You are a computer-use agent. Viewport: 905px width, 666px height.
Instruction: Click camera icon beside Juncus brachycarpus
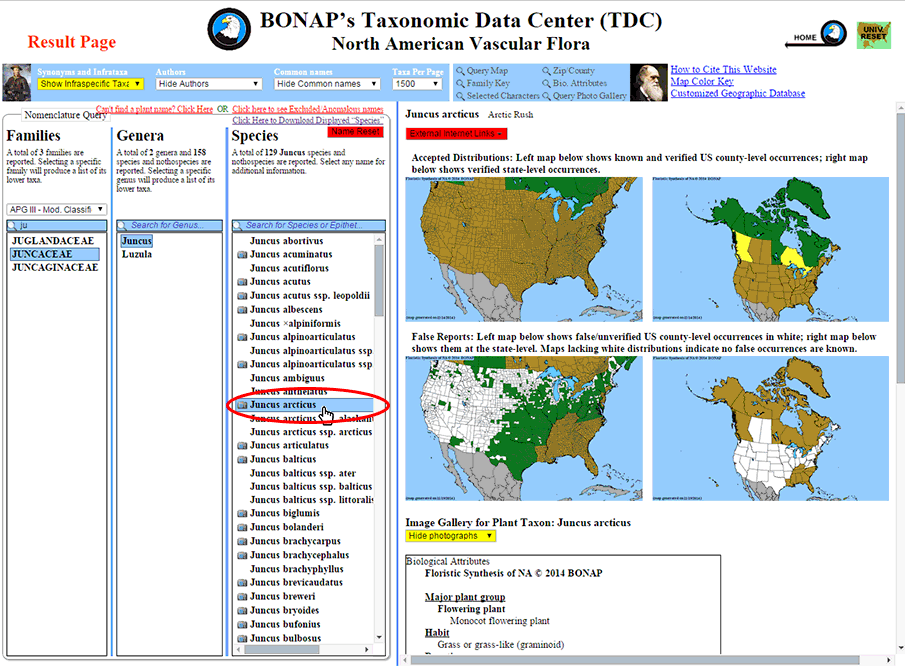pos(242,541)
